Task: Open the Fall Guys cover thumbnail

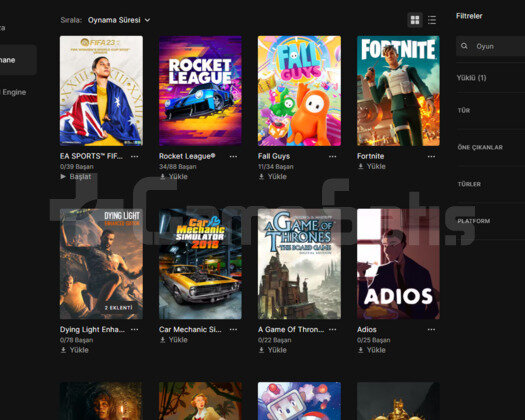Action: coord(299,91)
